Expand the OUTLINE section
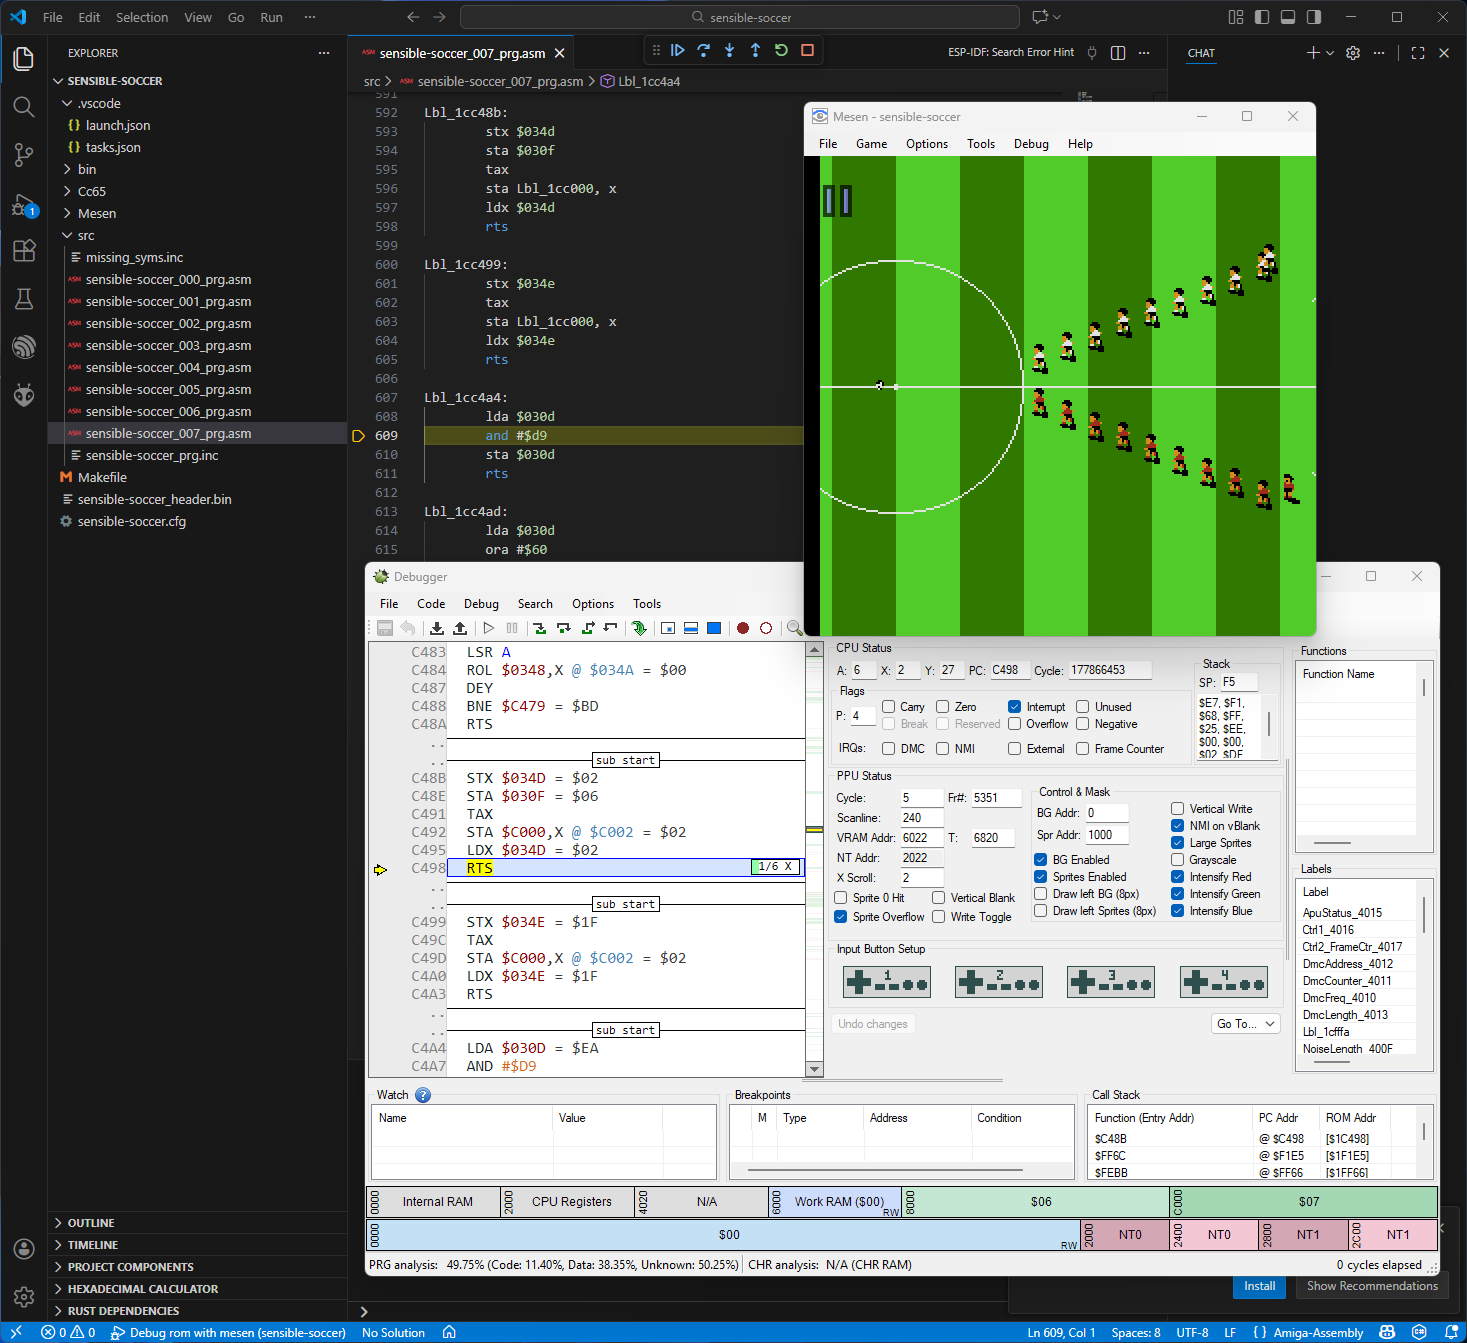Viewport: 1467px width, 1343px height. (x=91, y=1223)
